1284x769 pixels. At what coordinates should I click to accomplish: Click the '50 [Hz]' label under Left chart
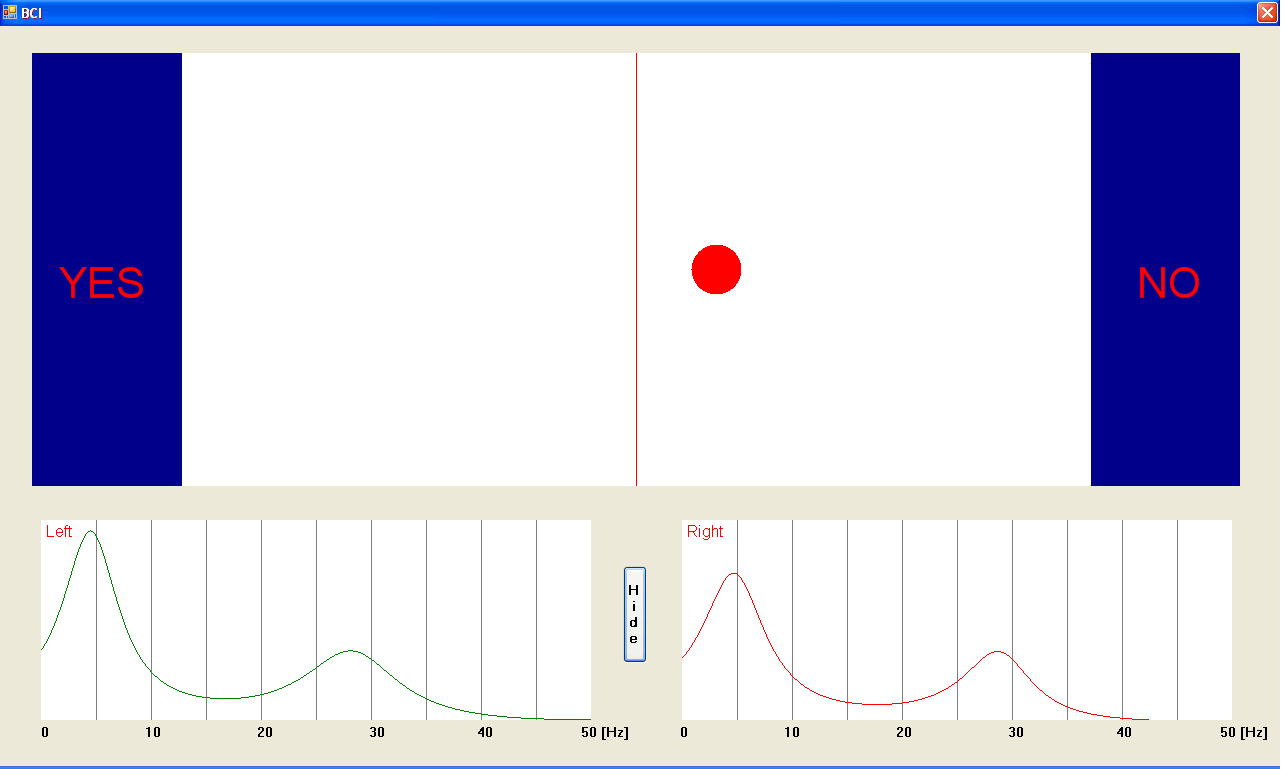click(x=604, y=733)
